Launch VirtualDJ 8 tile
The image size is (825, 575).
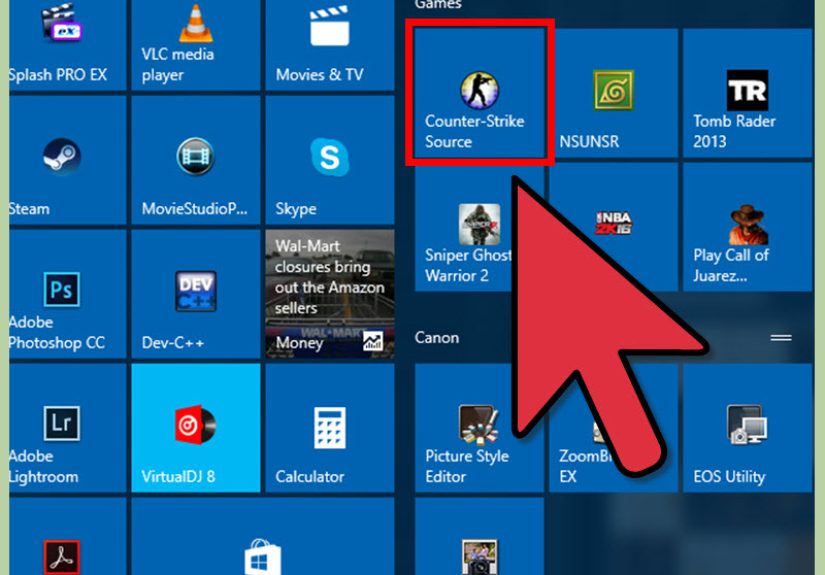click(x=196, y=428)
